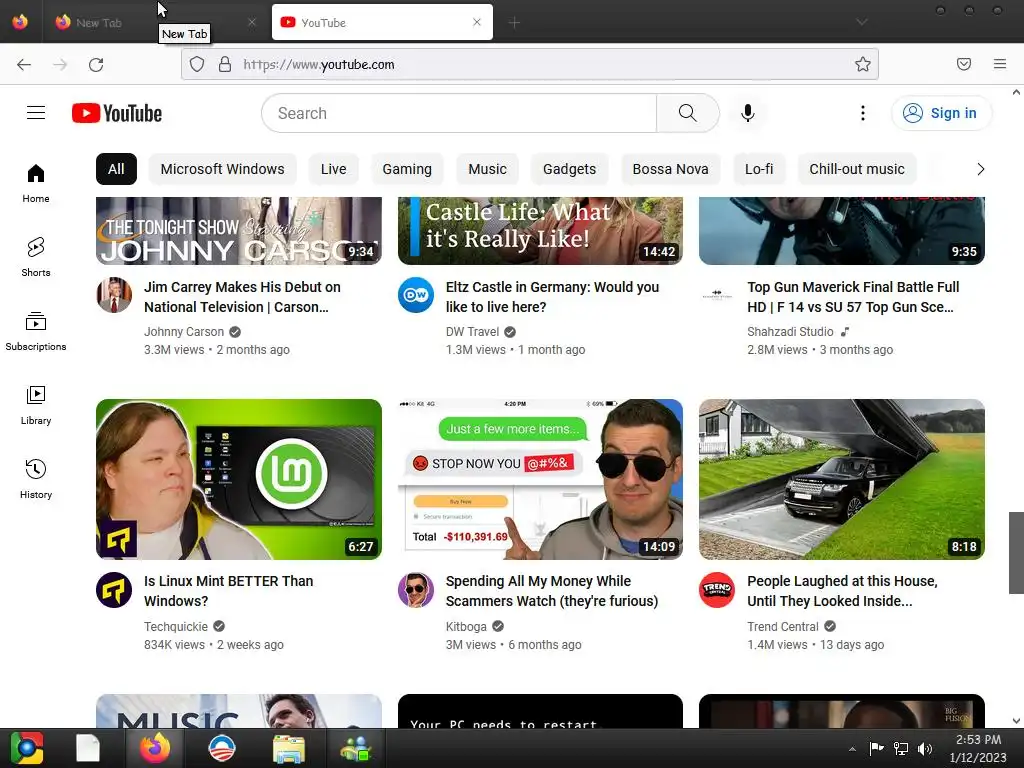Select the Live filter chip

click(x=334, y=169)
